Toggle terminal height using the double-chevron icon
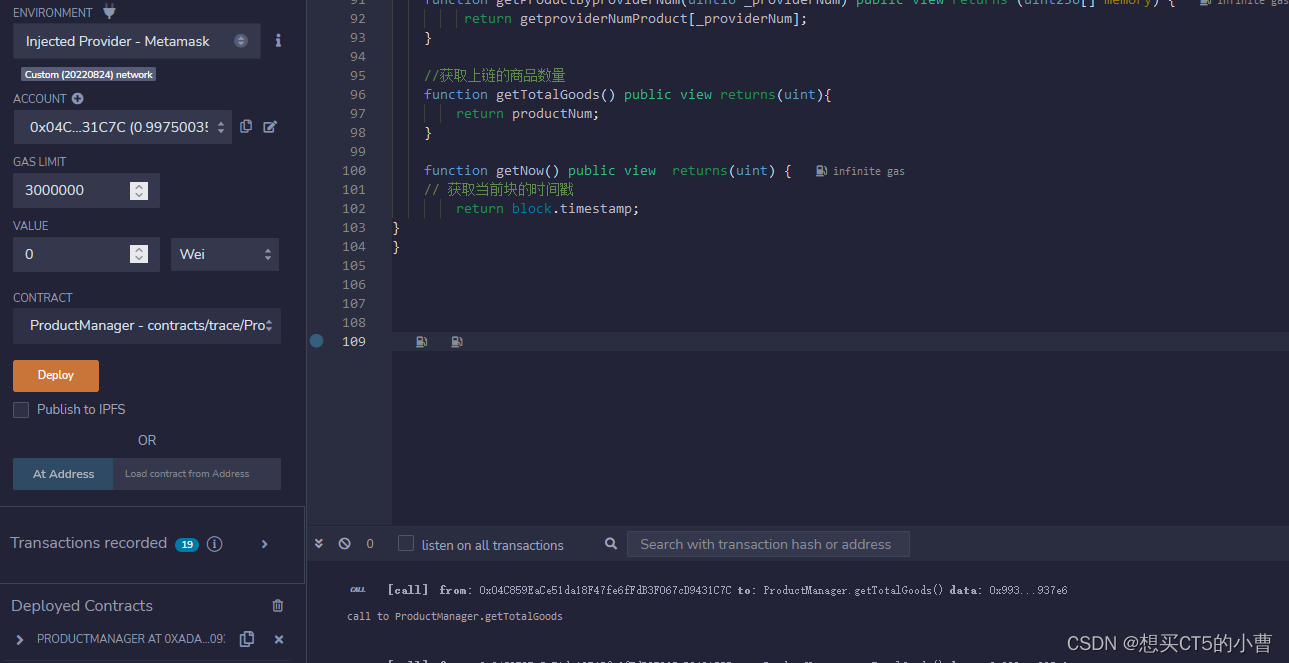This screenshot has width=1289, height=663. tap(318, 543)
